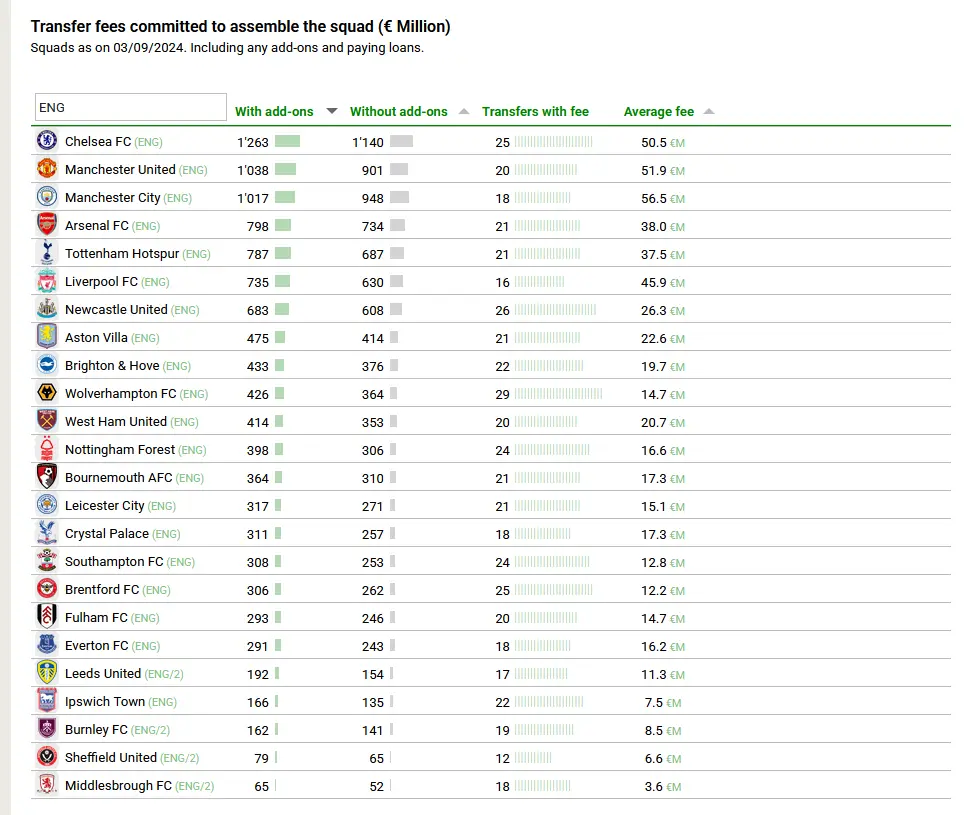The height and width of the screenshot is (815, 970).
Task: Focus the ENG filter input field
Action: [x=131, y=107]
